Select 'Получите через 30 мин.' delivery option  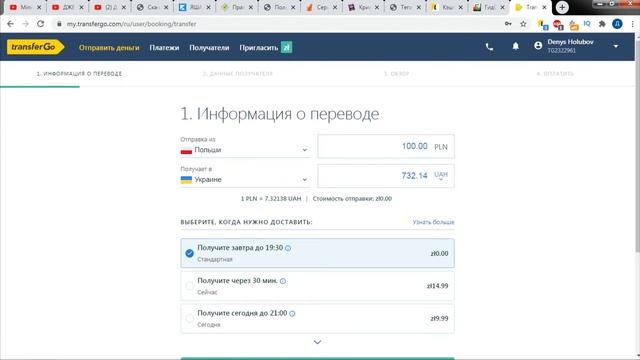pyautogui.click(x=318, y=286)
